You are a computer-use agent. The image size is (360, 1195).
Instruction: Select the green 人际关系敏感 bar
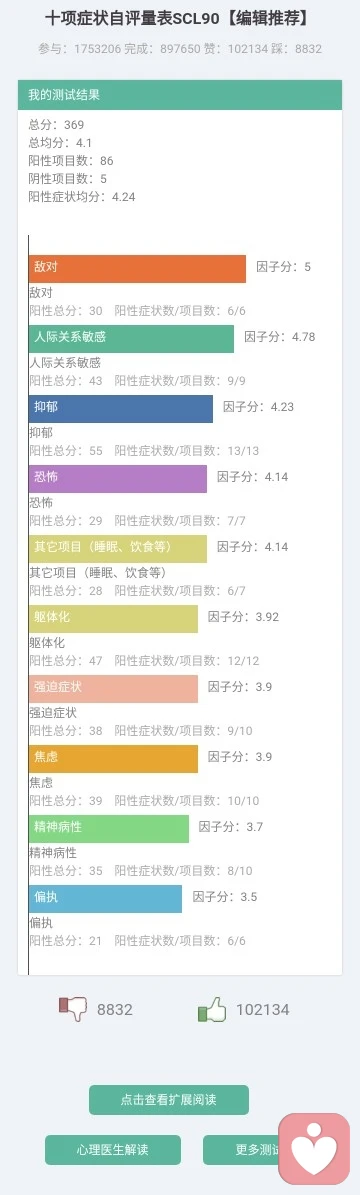[x=131, y=338]
